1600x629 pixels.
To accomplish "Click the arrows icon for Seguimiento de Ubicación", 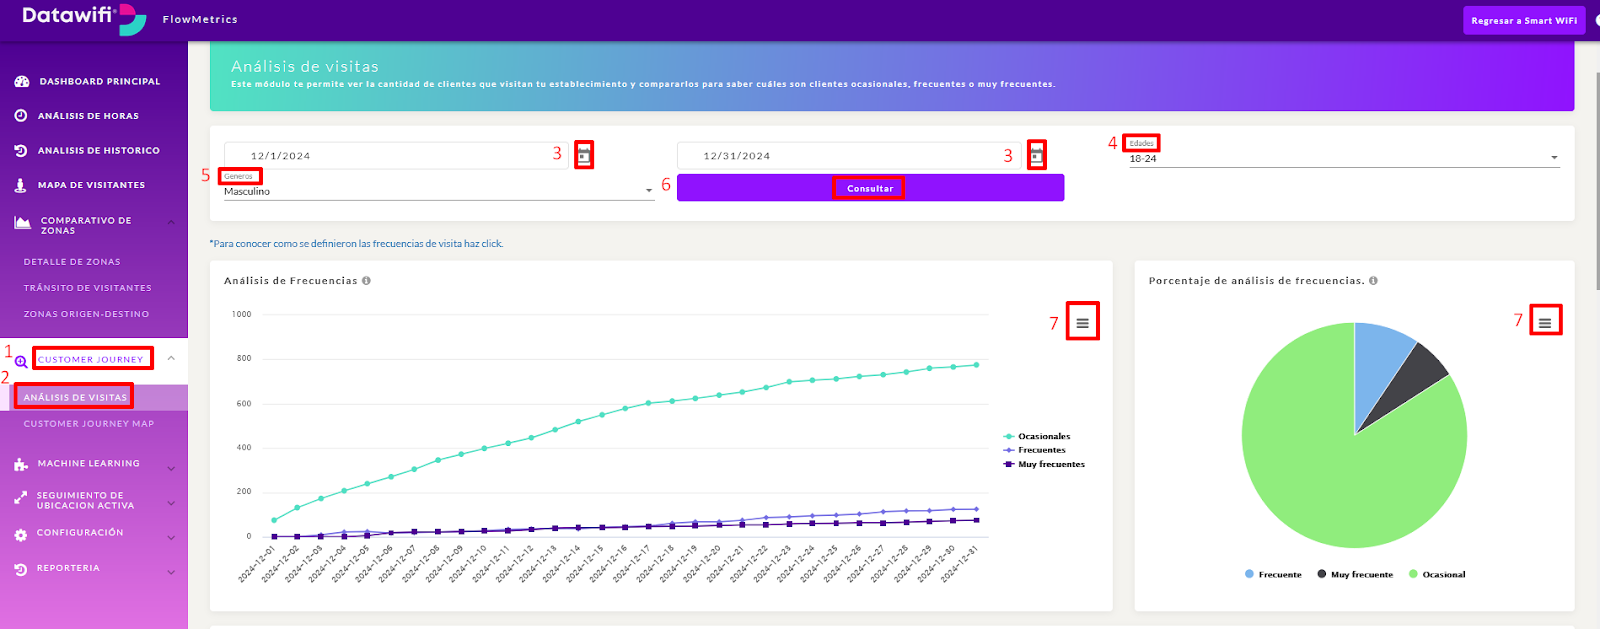I will (x=21, y=497).
